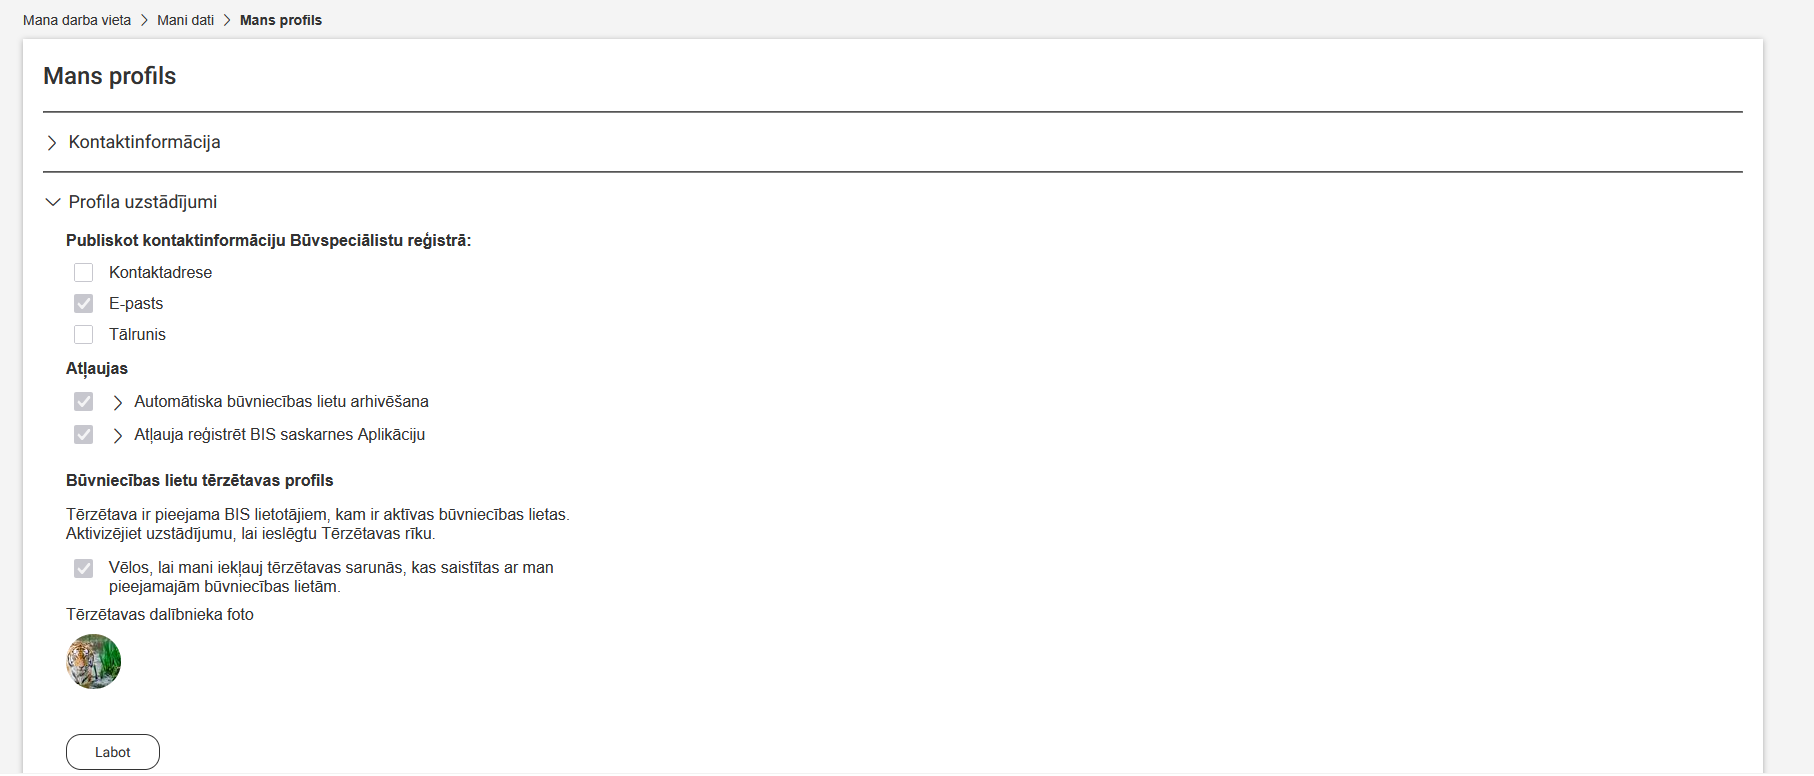This screenshot has height=776, width=1814.
Task: Expand Automātiska būvniecības lietu arhivēšana arrow
Action: pos(118,402)
